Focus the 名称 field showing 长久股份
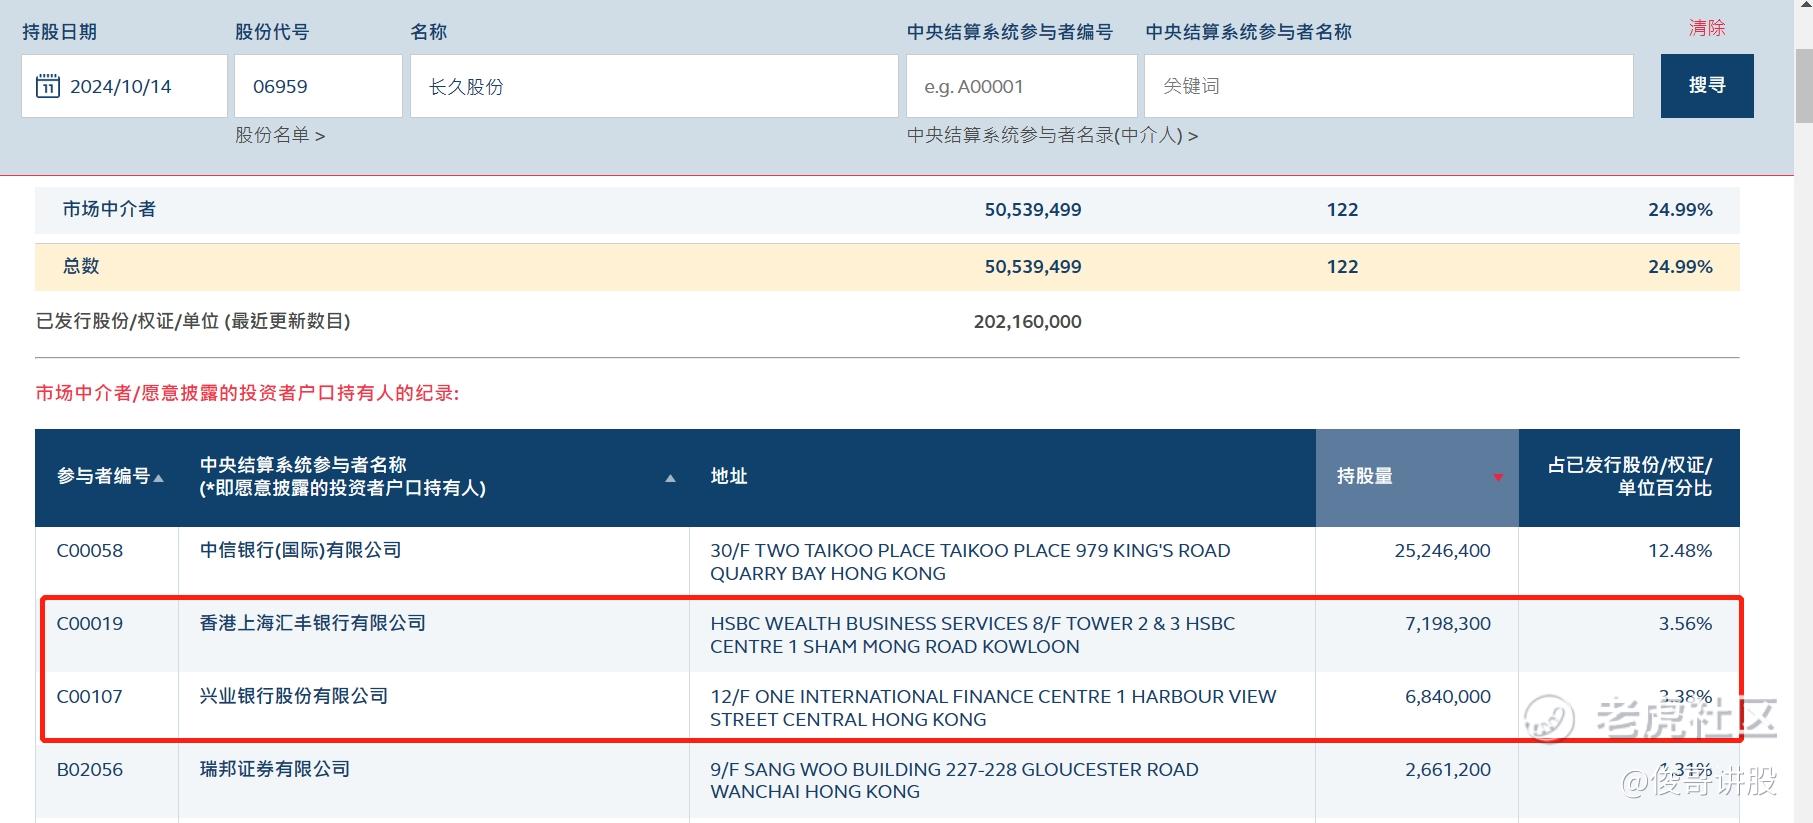This screenshot has height=823, width=1813. (x=654, y=86)
